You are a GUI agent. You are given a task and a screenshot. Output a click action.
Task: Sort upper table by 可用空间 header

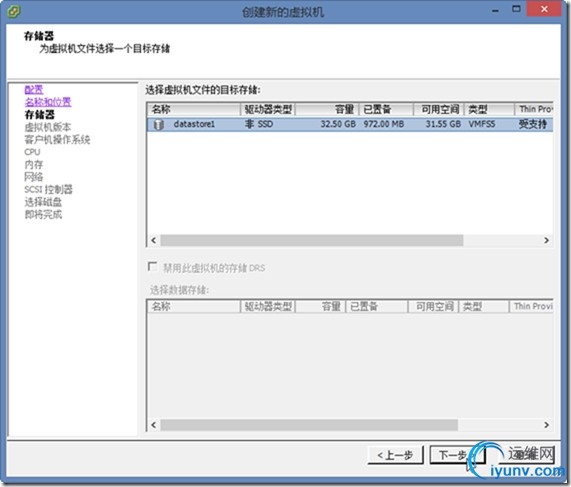(x=439, y=109)
